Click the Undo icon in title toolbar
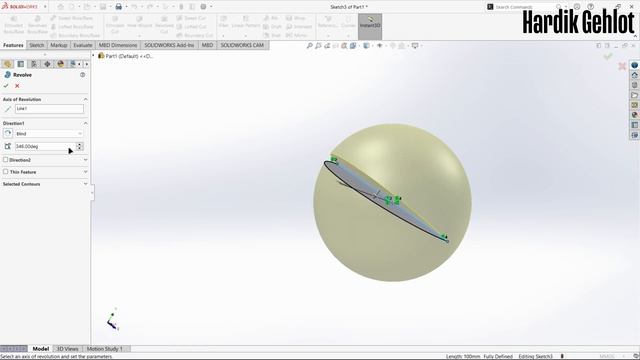 (134, 7)
